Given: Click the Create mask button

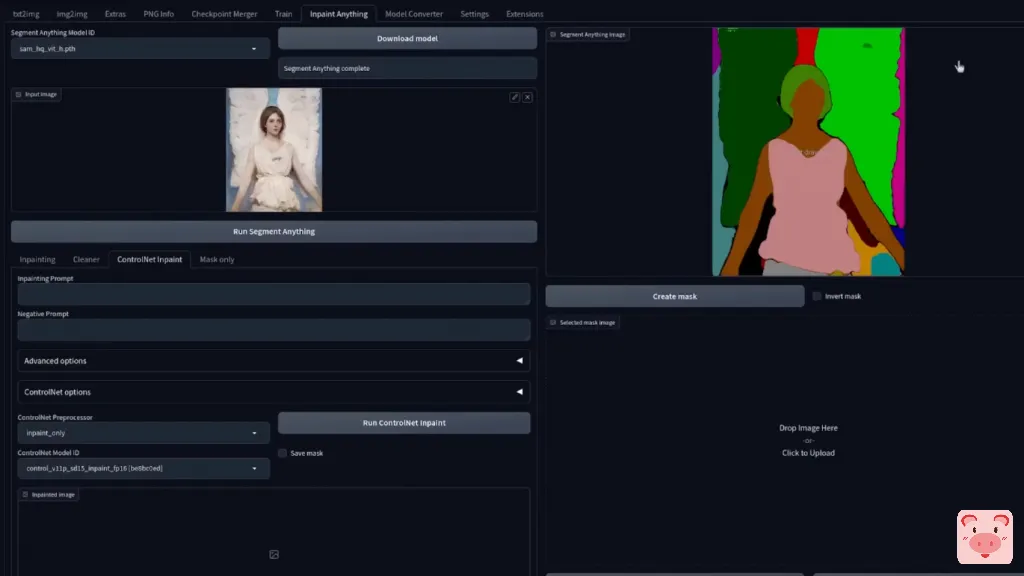Looking at the screenshot, I should pos(674,296).
